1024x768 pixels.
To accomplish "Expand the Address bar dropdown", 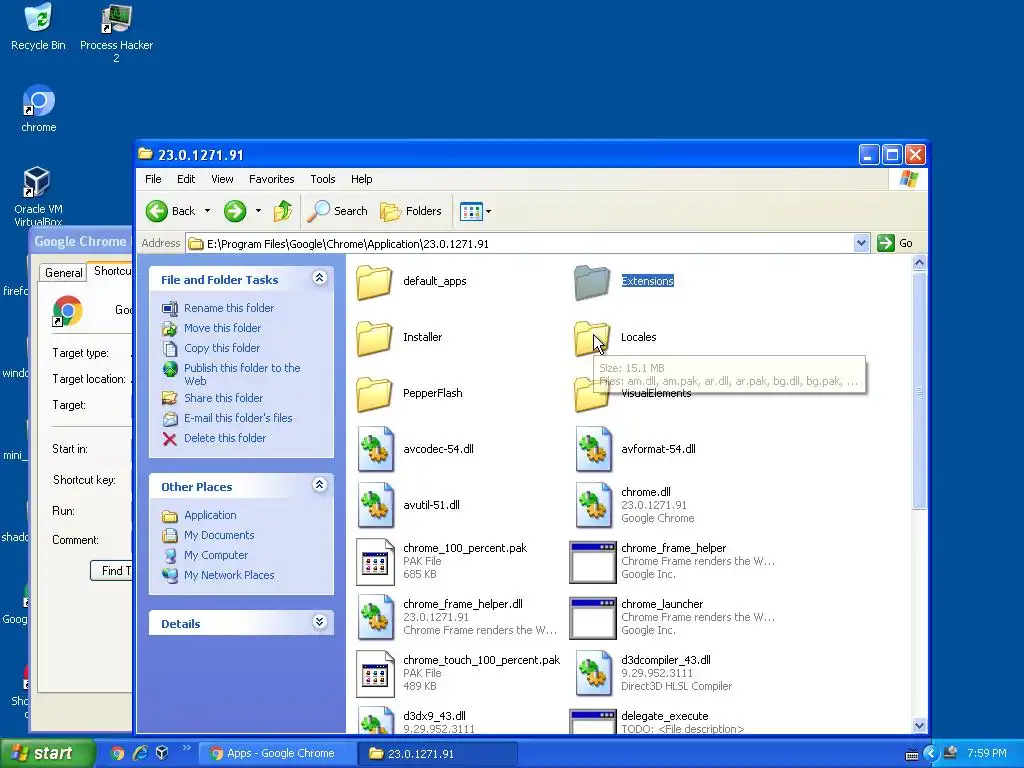I will tap(861, 244).
